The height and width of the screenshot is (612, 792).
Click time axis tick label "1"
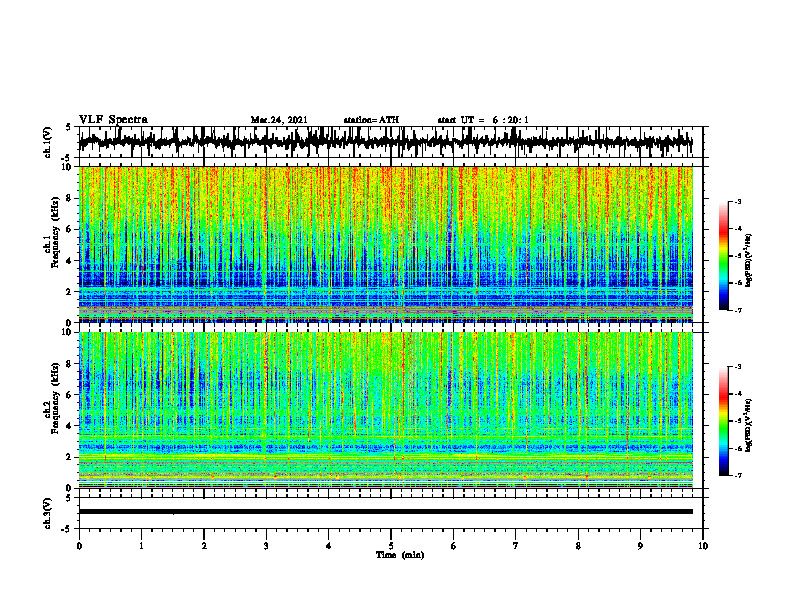(141, 546)
